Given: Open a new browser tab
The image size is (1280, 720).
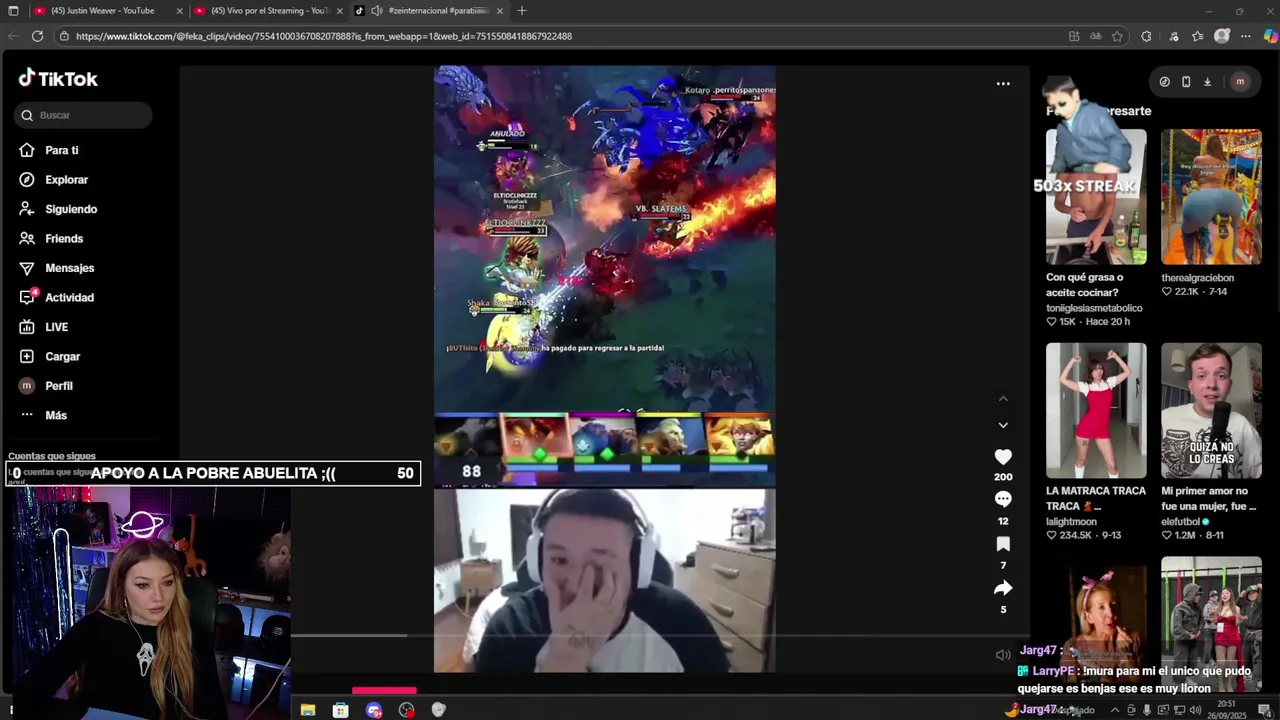Looking at the screenshot, I should 522,11.
